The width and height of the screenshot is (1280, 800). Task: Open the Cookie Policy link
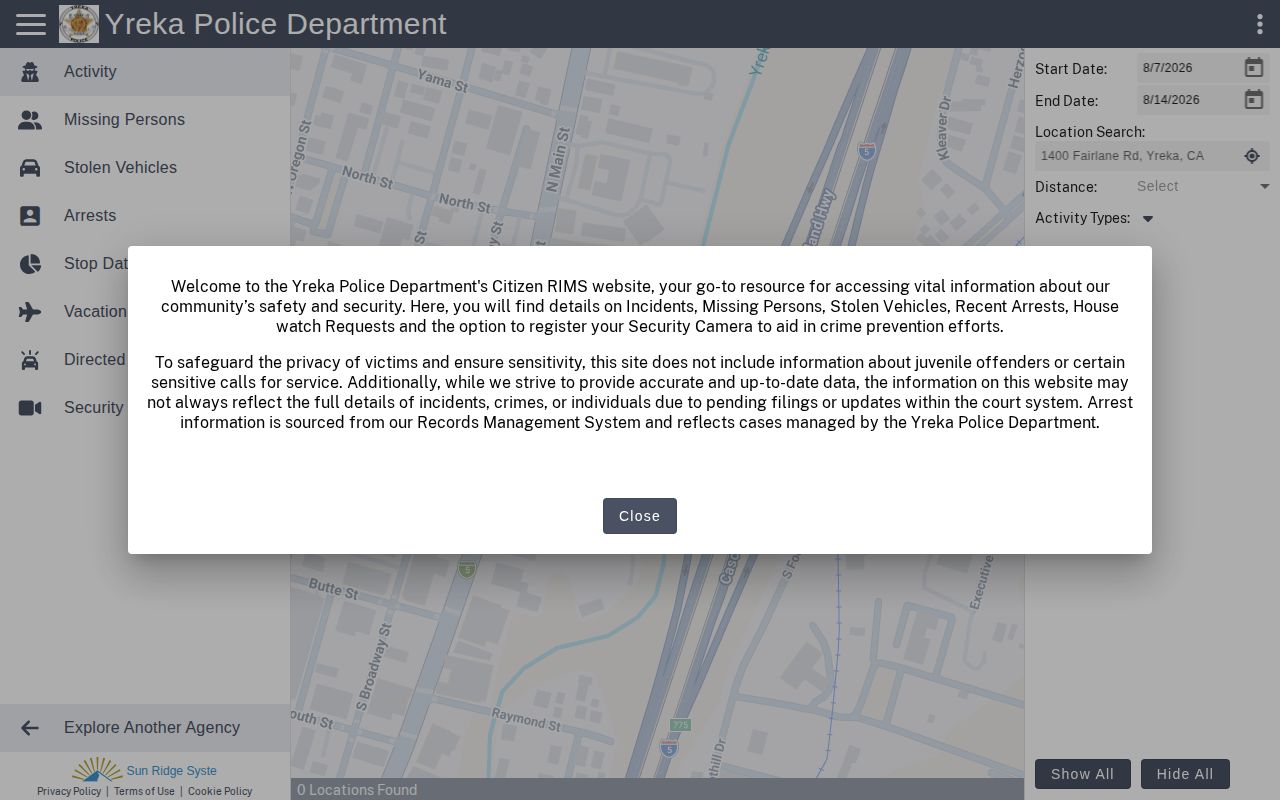[x=220, y=791]
